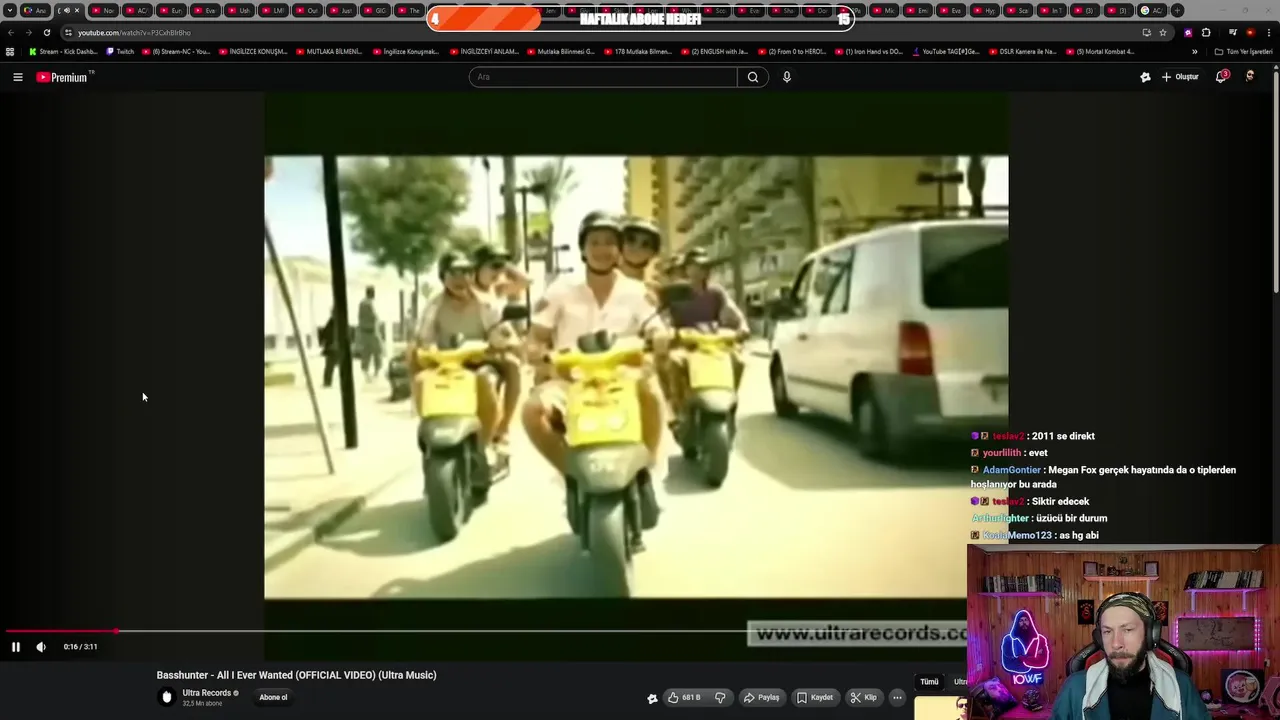Click the video title Basshunter - All I Ever Wanted
Image resolution: width=1280 pixels, height=720 pixels.
[x=296, y=675]
